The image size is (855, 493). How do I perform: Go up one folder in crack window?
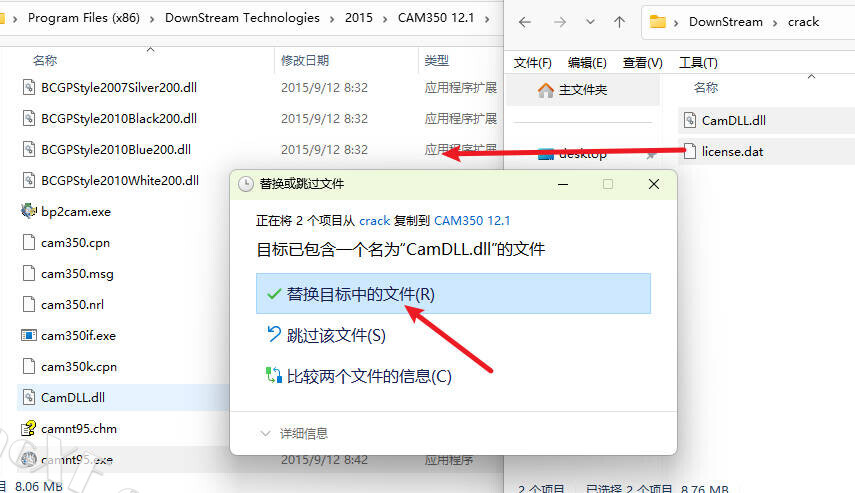[619, 22]
